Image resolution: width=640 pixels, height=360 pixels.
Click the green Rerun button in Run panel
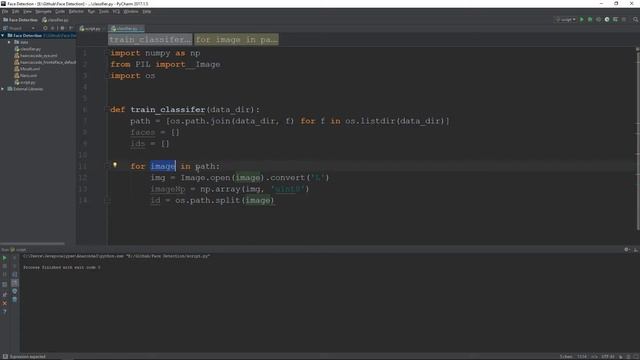point(4,258)
